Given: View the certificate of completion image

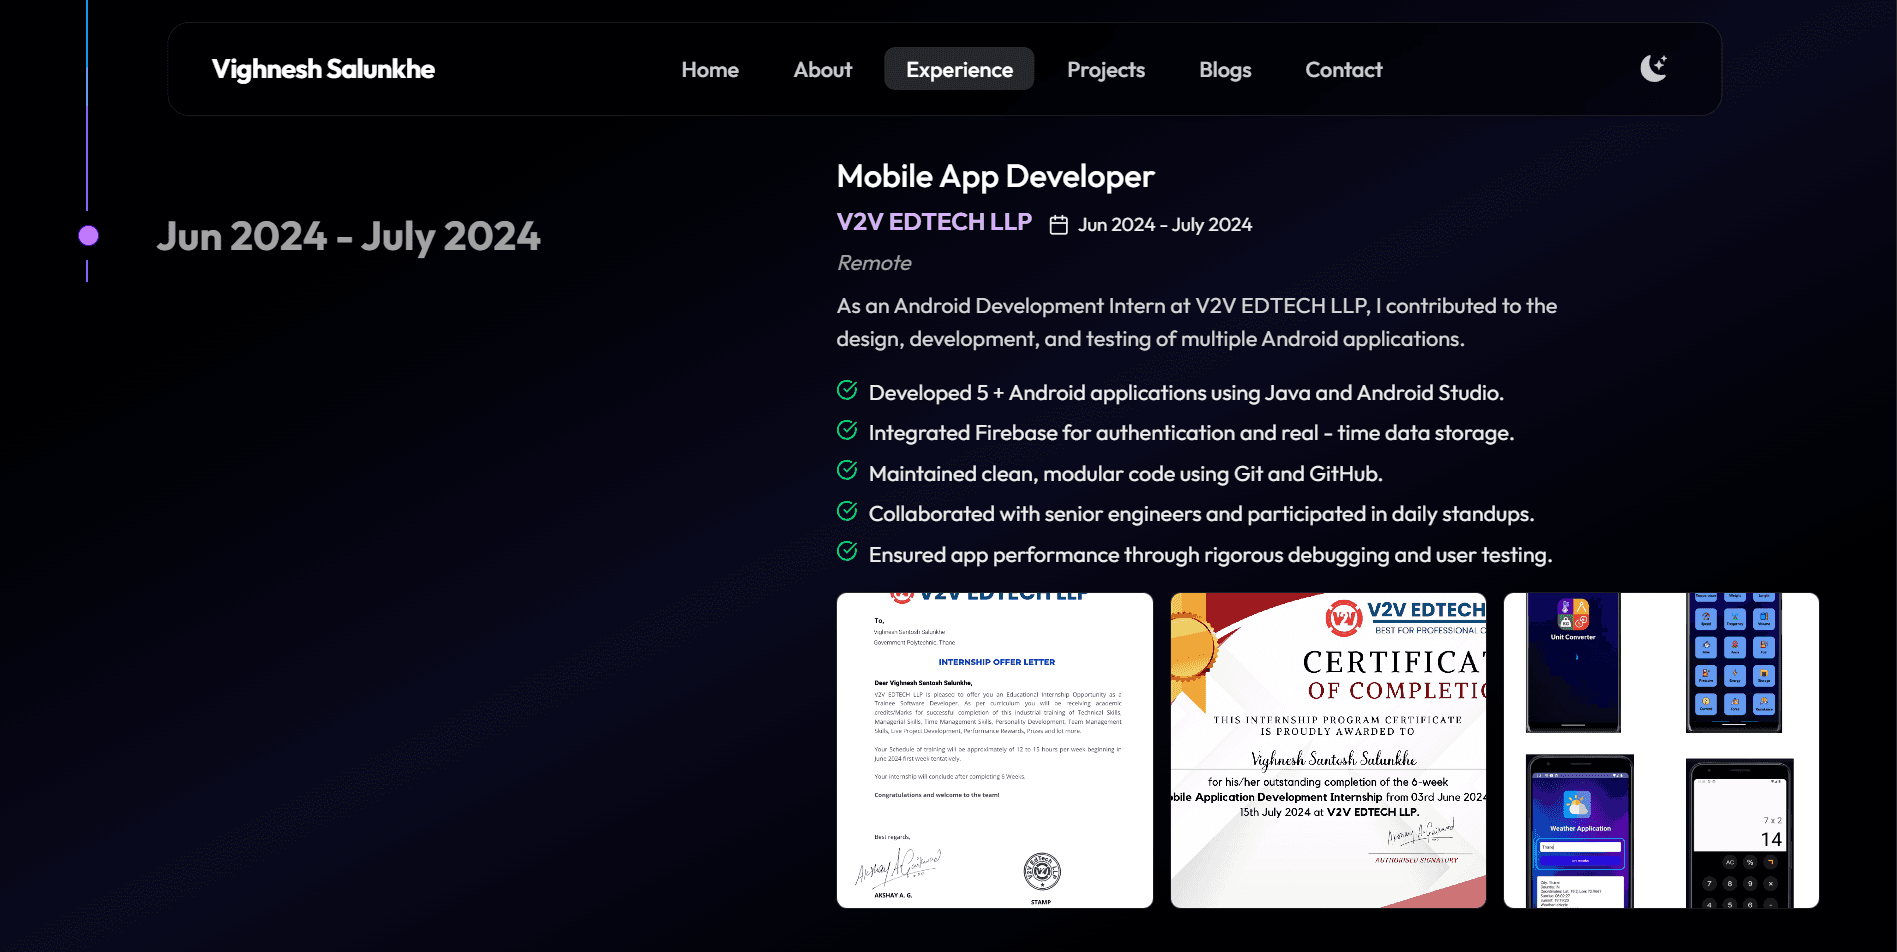Looking at the screenshot, I should pos(1328,748).
